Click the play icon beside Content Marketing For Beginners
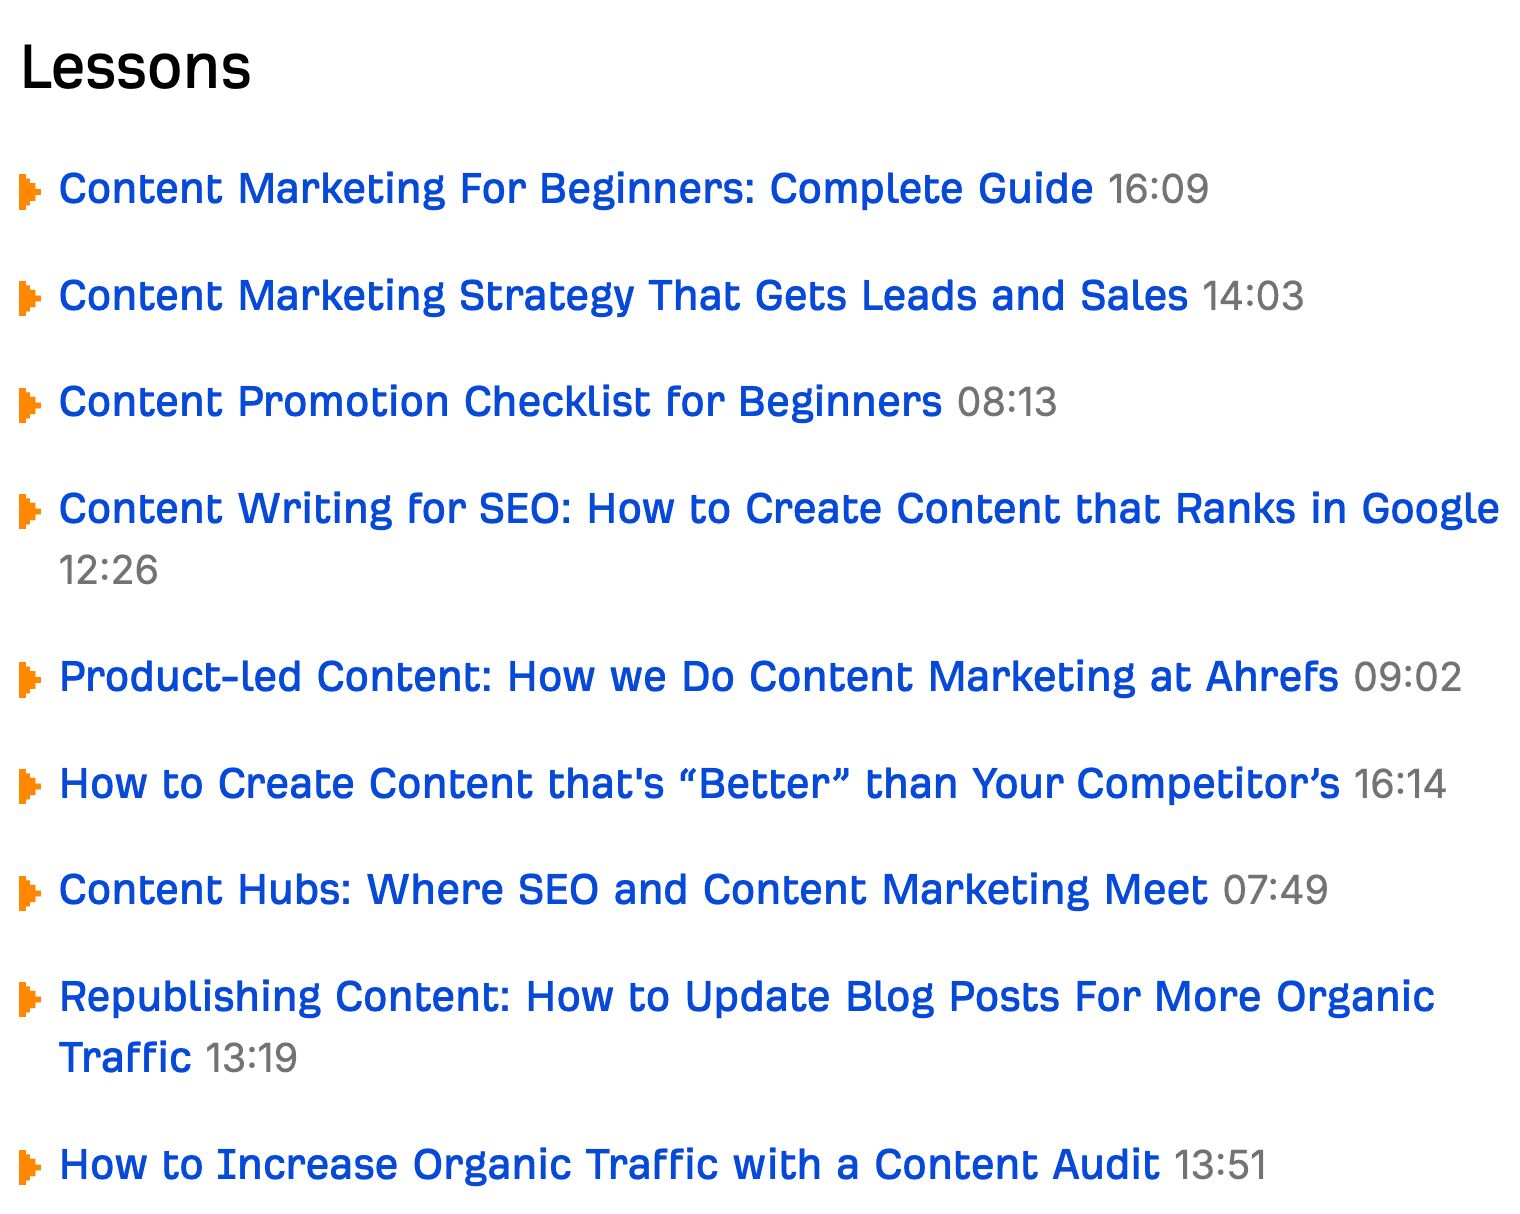1520x1214 pixels. [x=30, y=190]
